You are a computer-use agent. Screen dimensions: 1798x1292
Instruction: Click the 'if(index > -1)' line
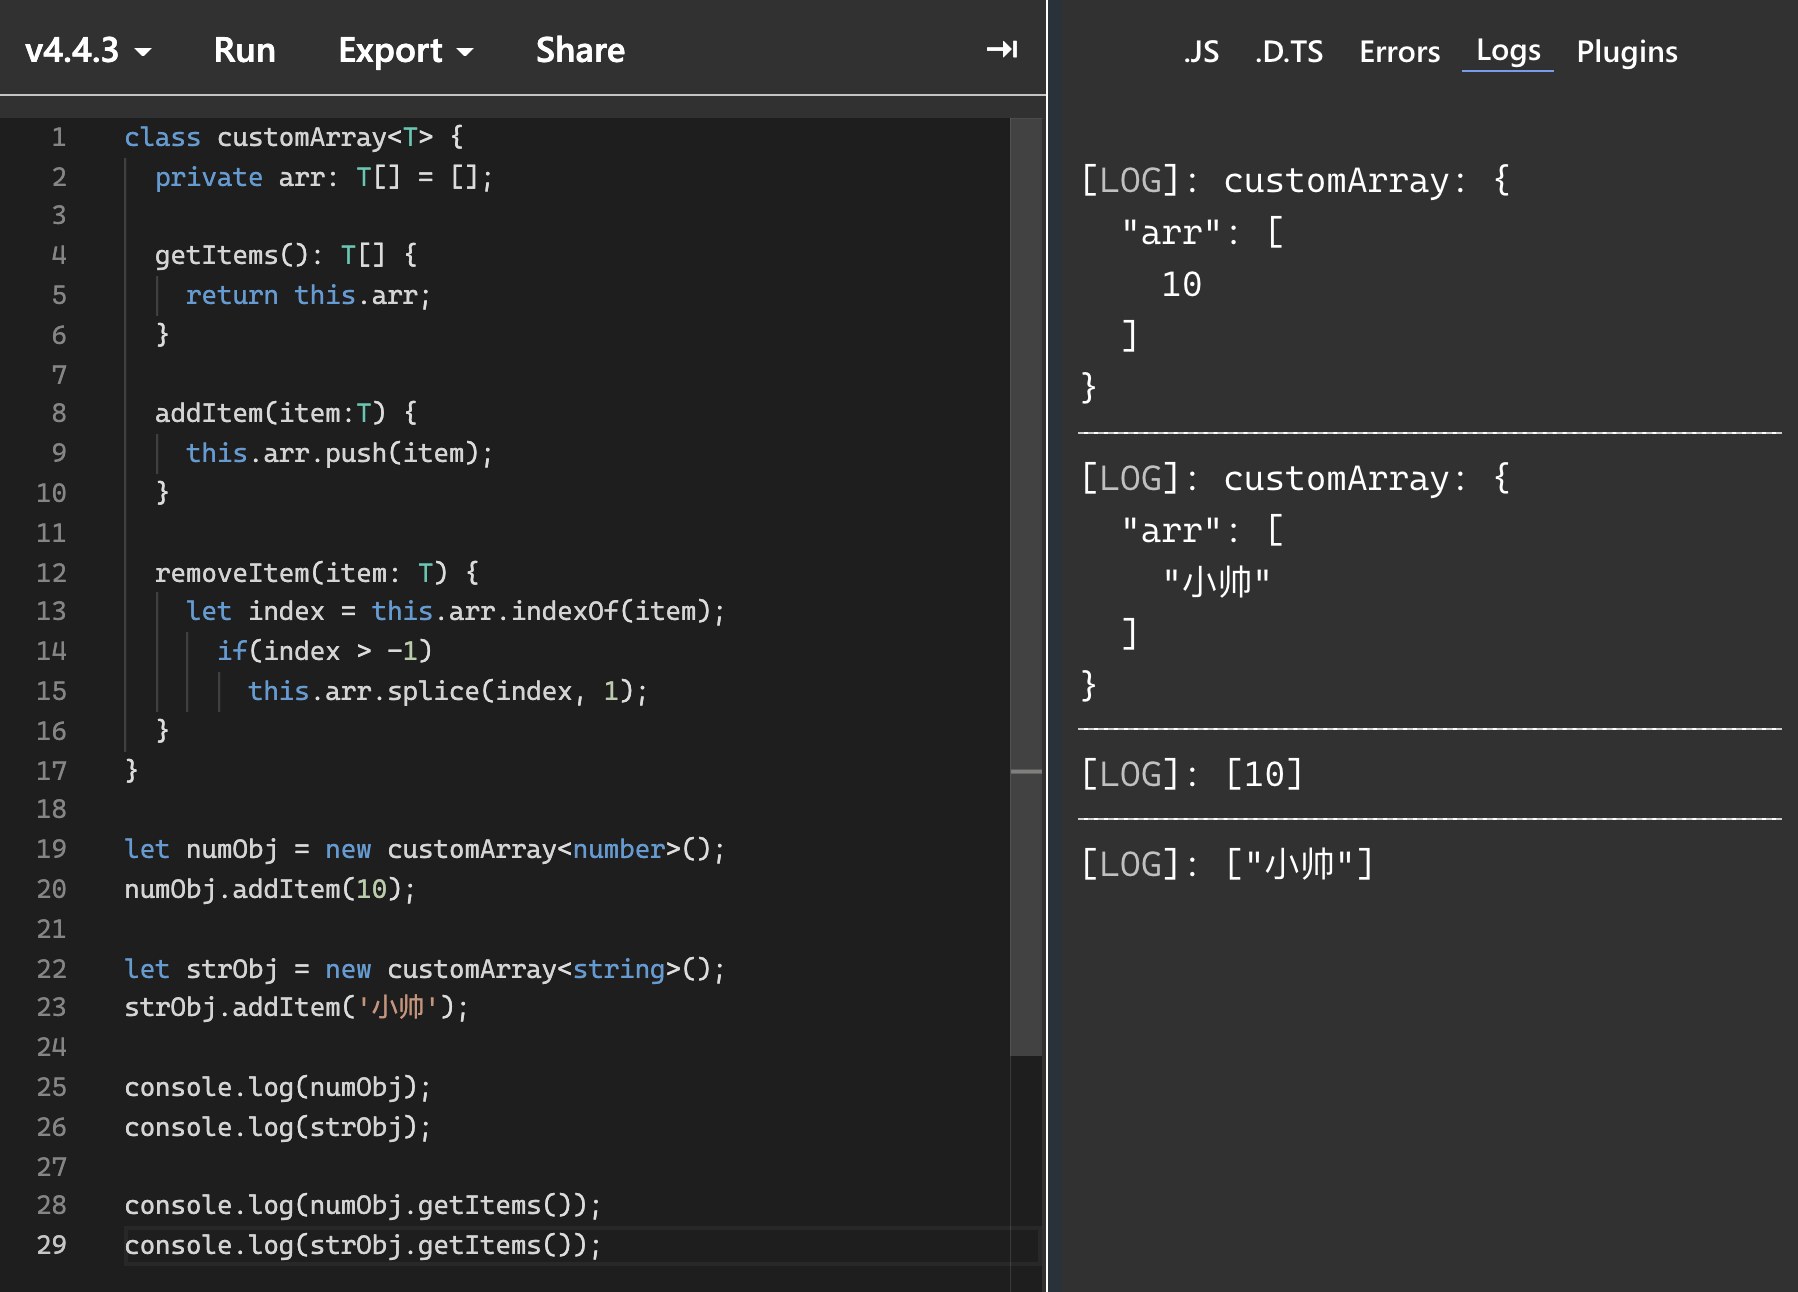pyautogui.click(x=325, y=651)
